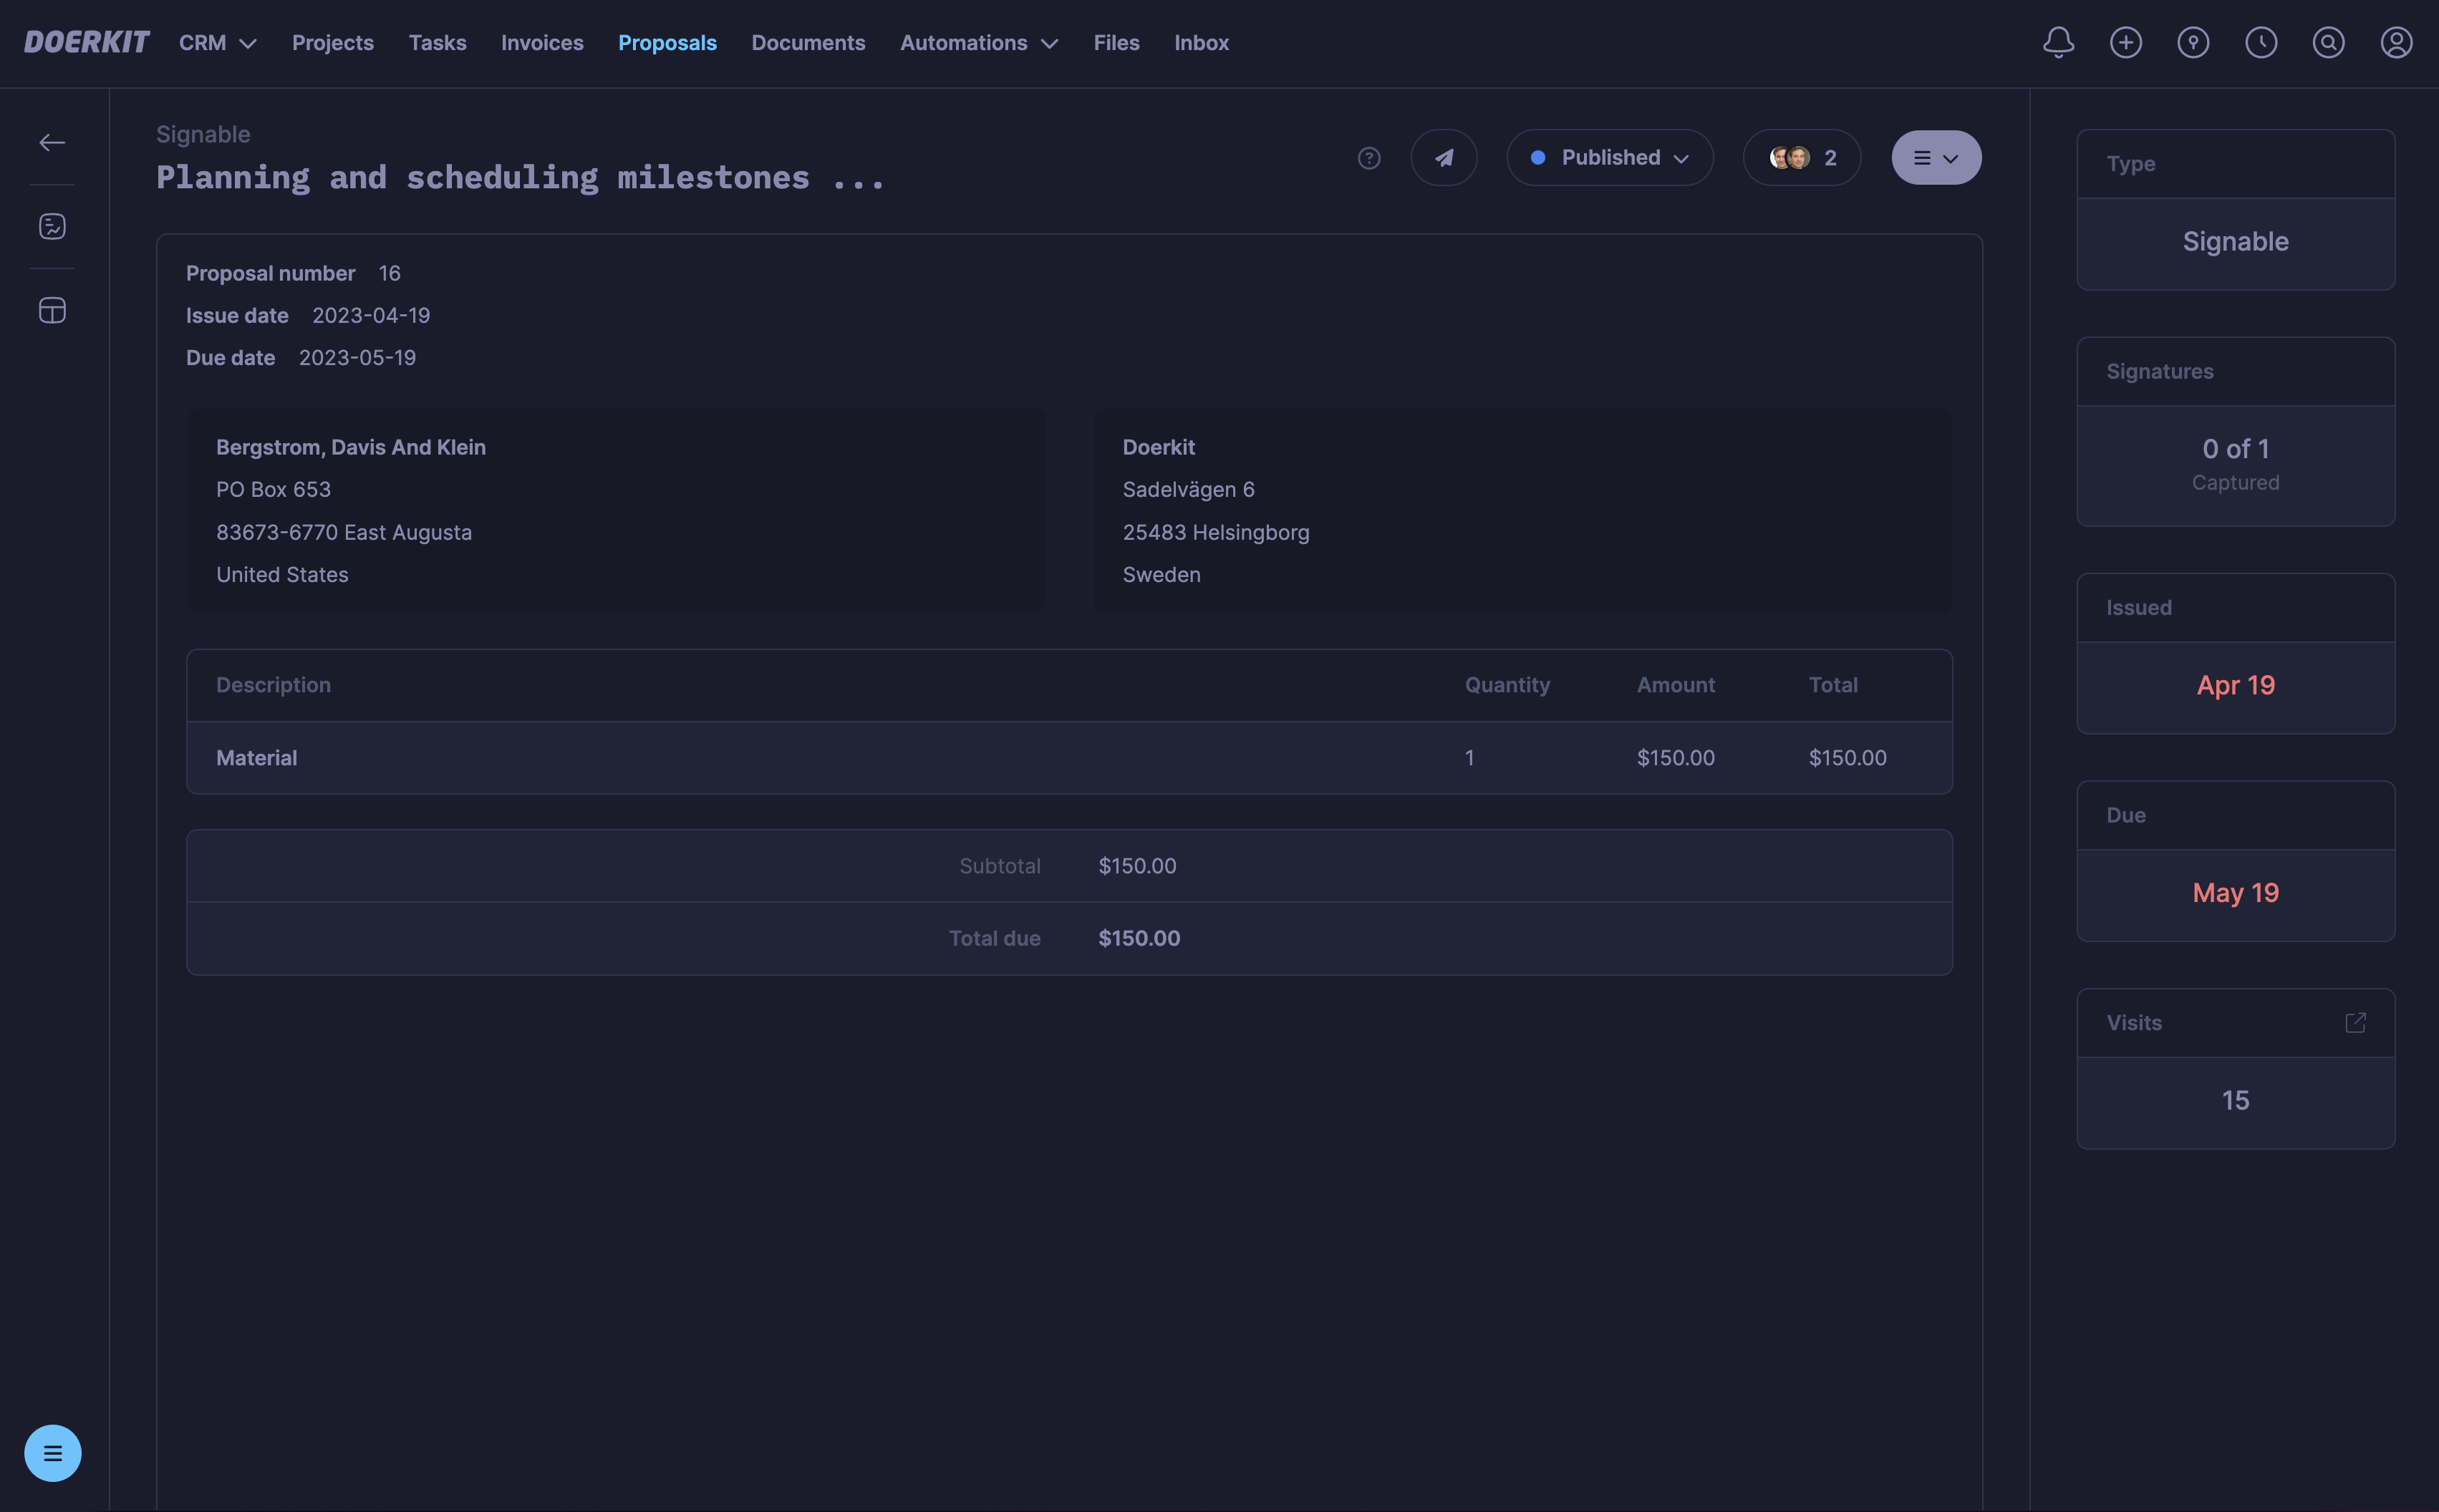Expand the CRM menu chevron
Viewport: 2439px width, 1512px height.
click(x=249, y=43)
